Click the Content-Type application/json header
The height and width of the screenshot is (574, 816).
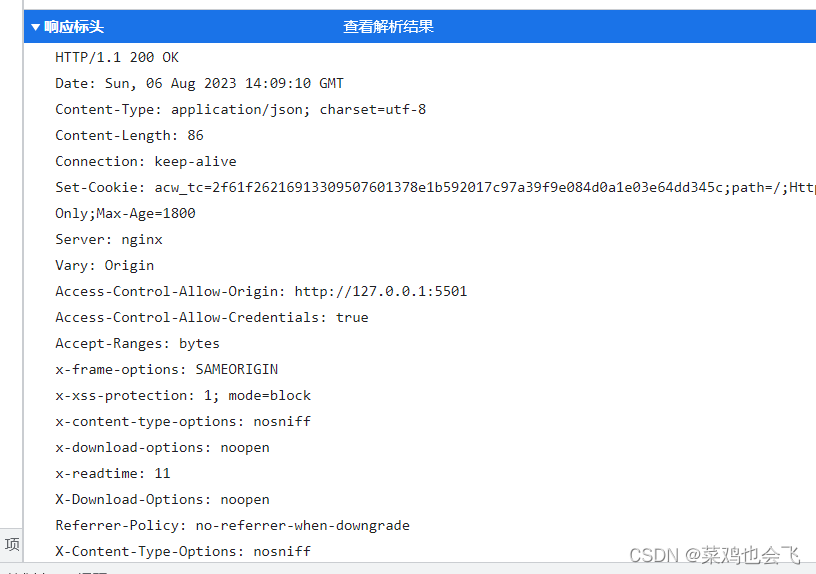click(240, 109)
